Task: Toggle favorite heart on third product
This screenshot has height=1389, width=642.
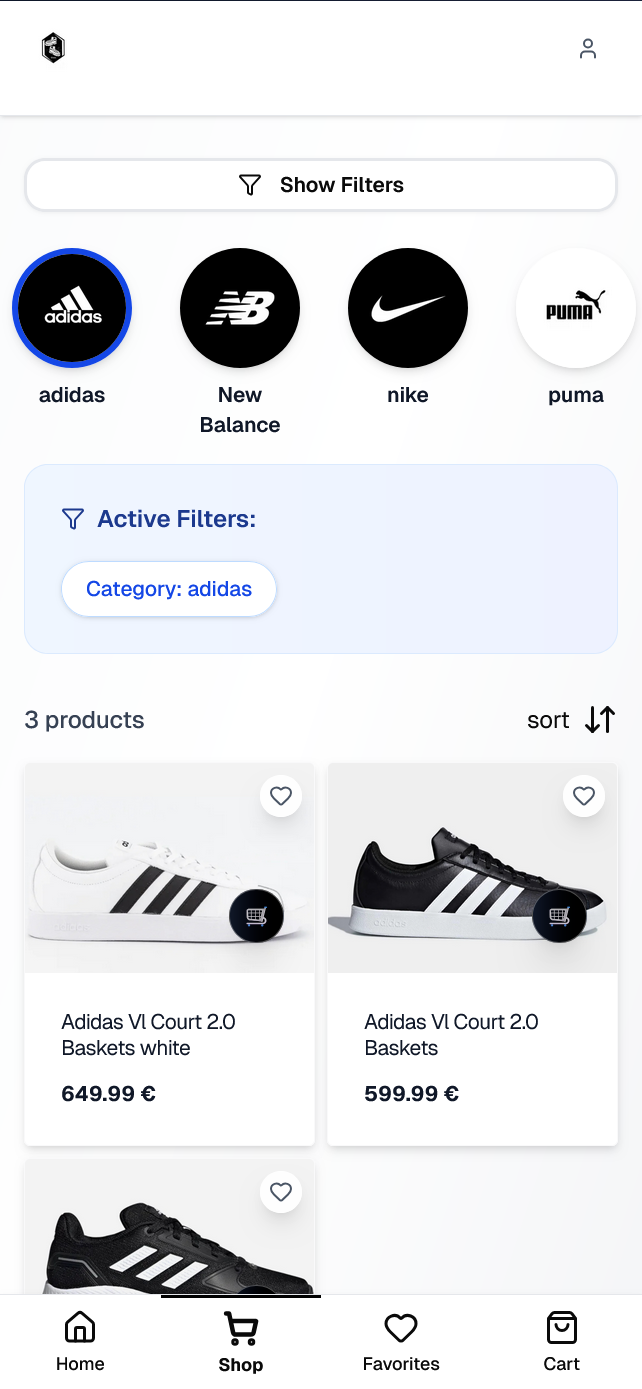Action: (281, 1192)
